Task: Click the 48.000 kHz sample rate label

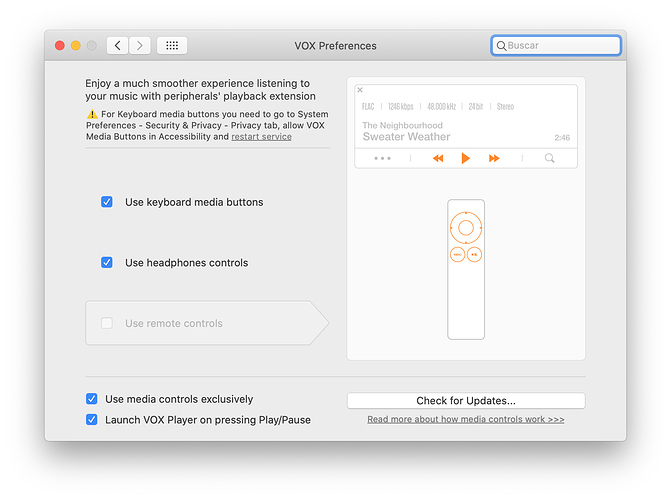Action: [x=442, y=107]
